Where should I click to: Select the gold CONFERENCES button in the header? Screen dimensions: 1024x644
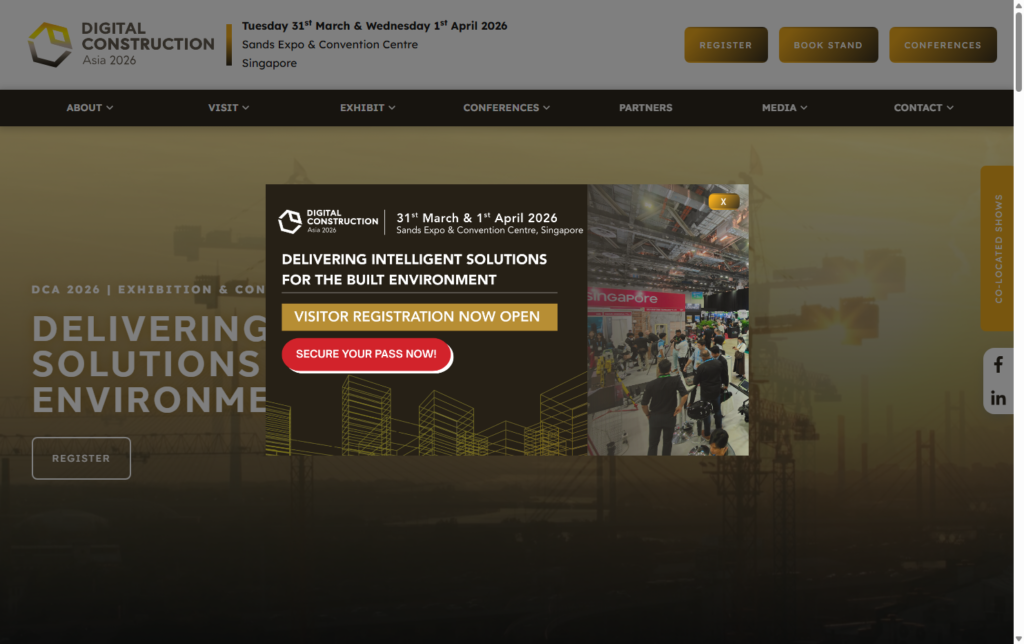943,44
